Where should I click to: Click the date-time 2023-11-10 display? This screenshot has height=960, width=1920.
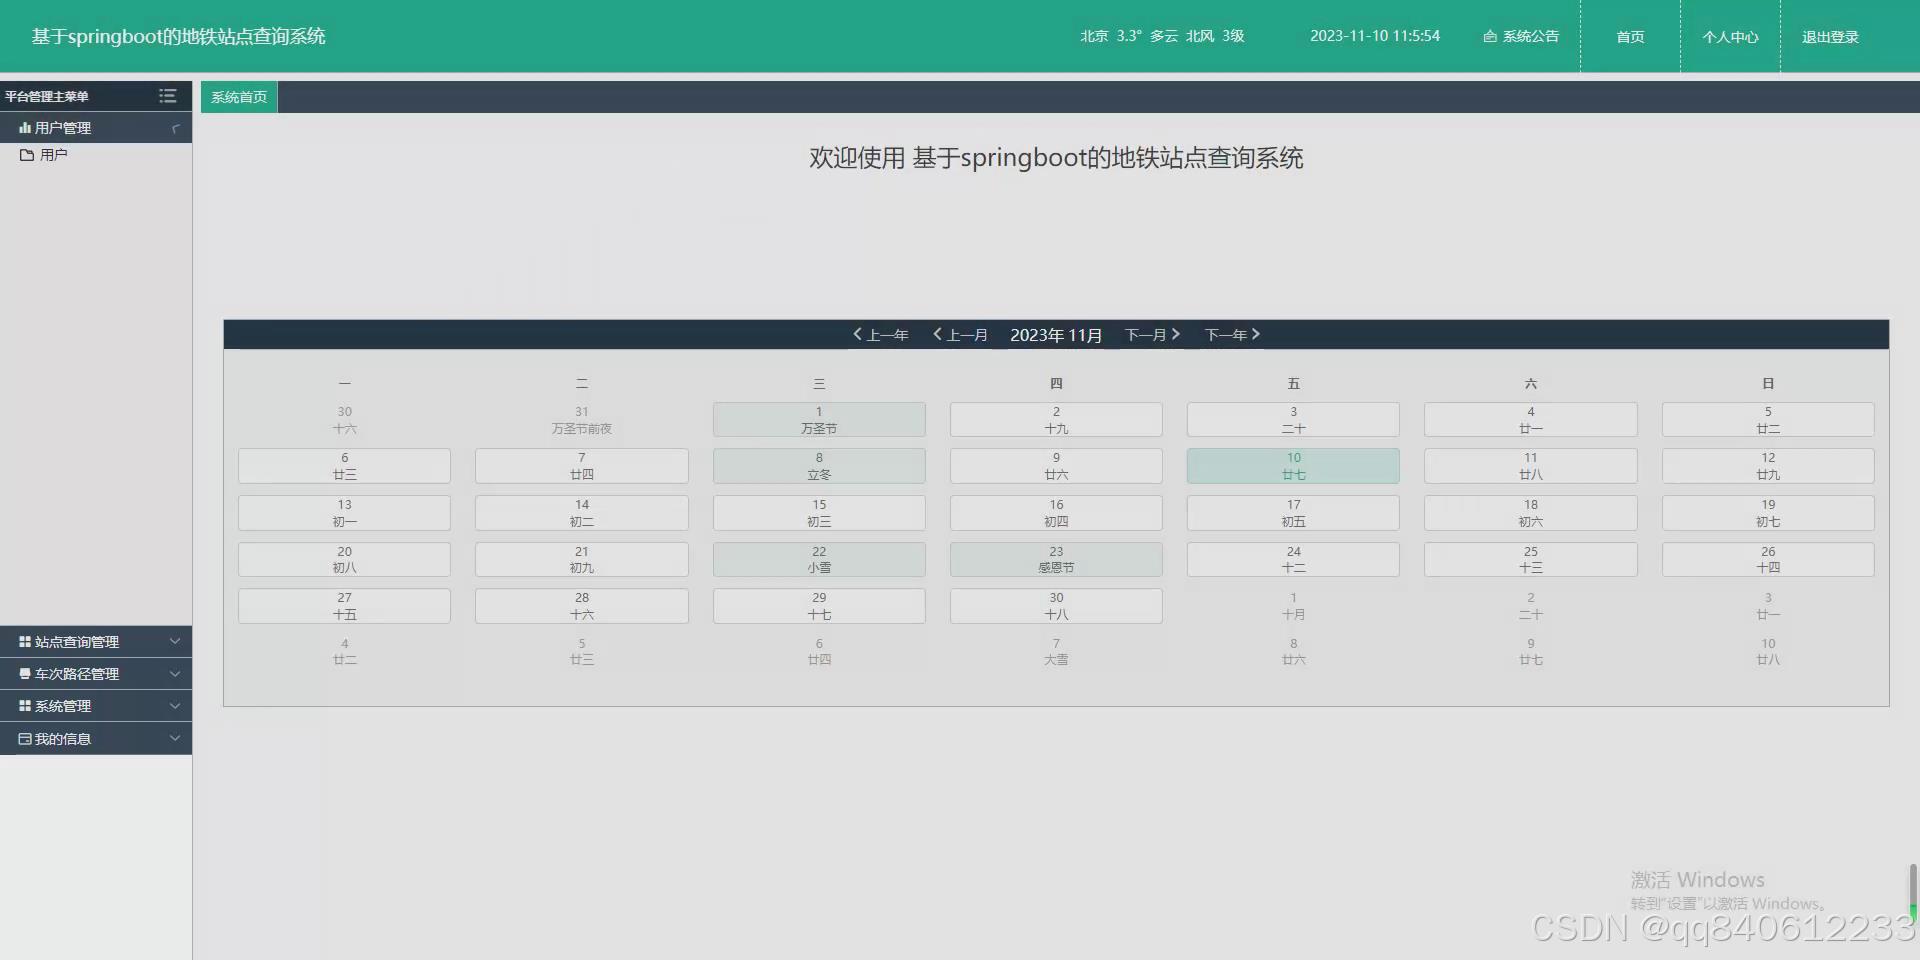pos(1375,36)
